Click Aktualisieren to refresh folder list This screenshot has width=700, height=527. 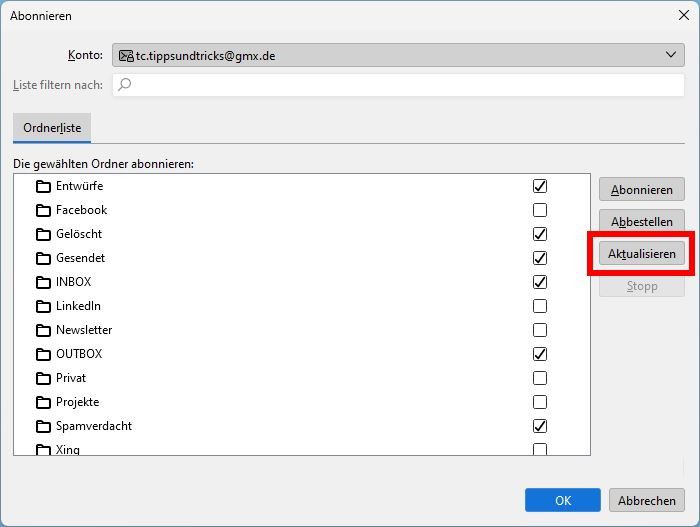coord(642,254)
